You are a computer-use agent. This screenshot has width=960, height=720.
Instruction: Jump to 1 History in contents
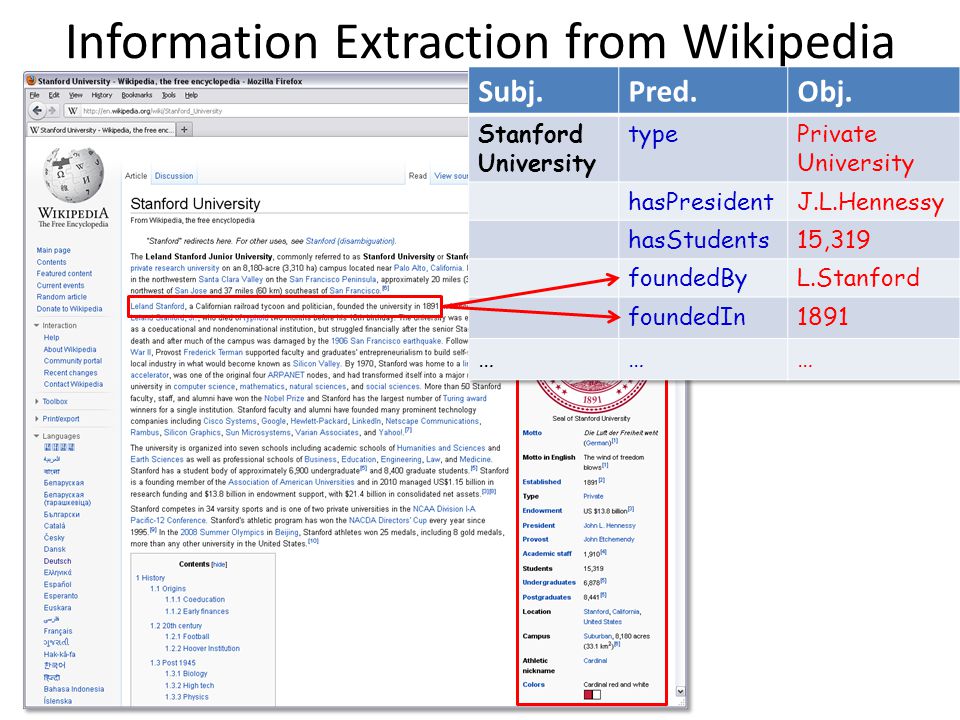(151, 578)
